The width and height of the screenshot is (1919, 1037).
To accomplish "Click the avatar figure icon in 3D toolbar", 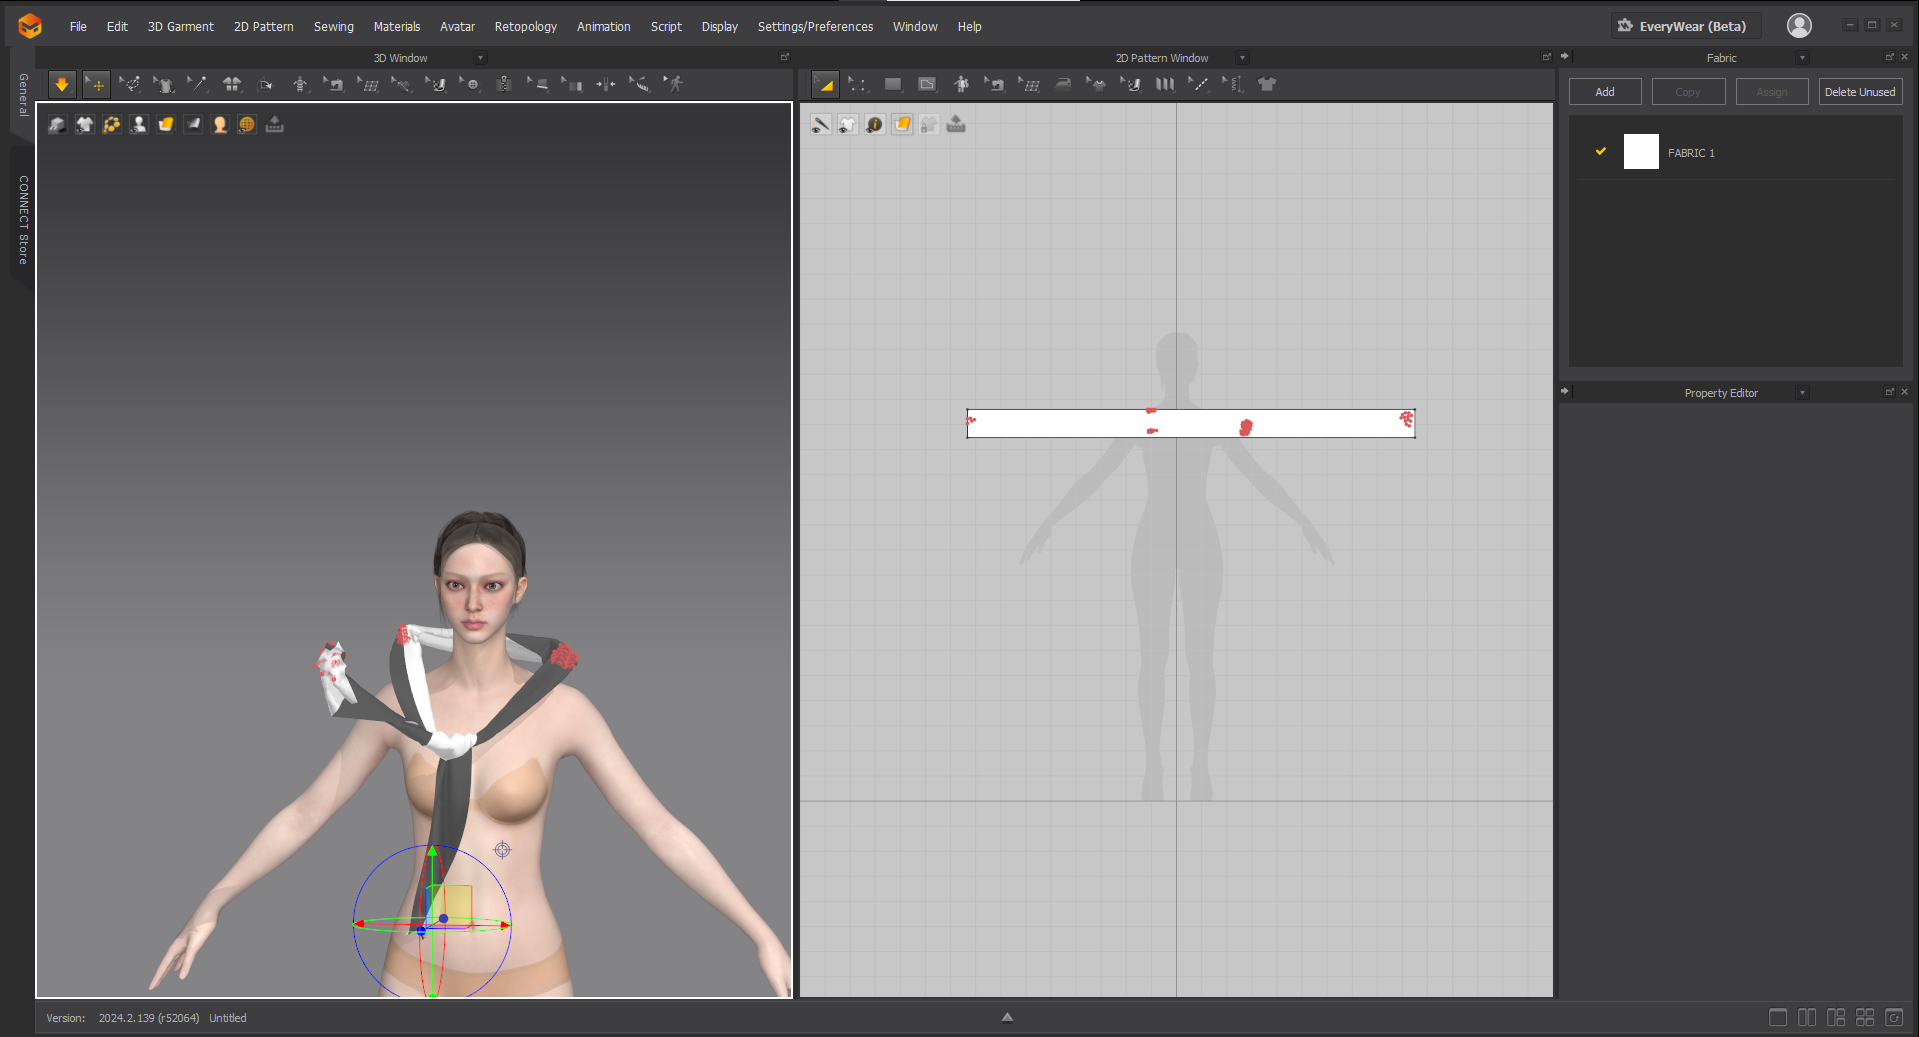I will coord(300,85).
